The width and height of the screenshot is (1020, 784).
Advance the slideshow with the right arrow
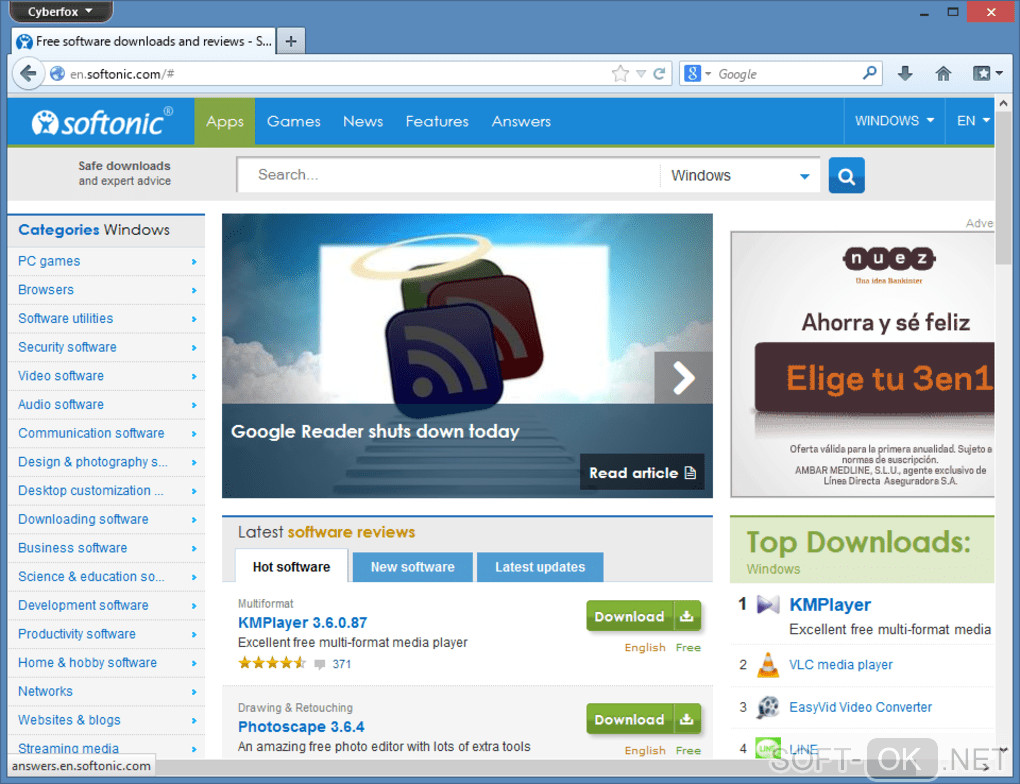point(683,378)
